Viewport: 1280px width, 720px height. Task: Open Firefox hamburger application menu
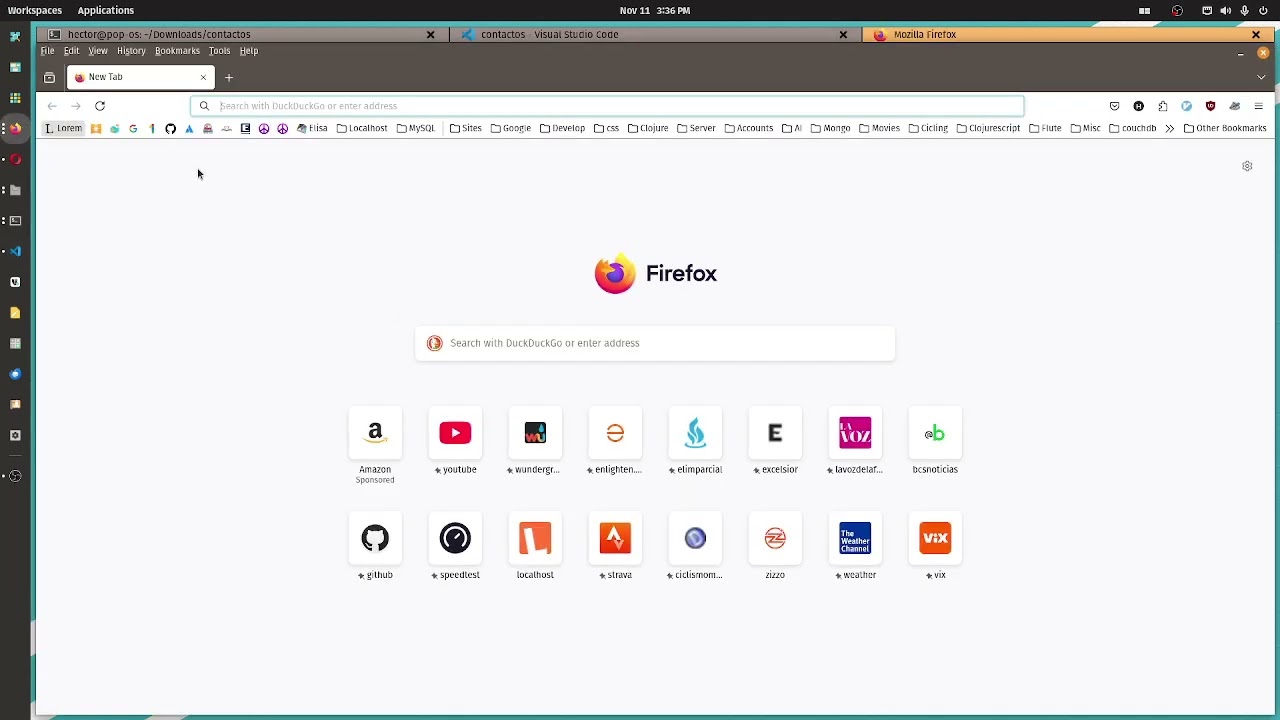1258,106
